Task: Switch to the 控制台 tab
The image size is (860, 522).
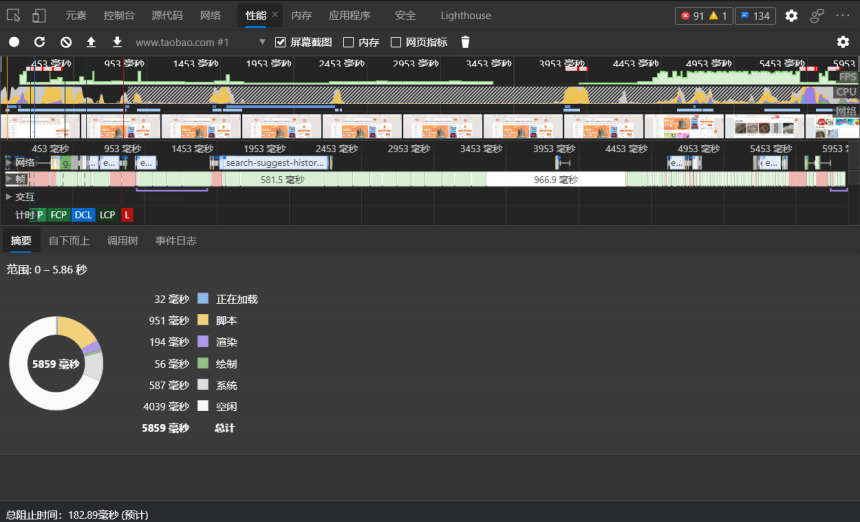Action: click(x=119, y=15)
